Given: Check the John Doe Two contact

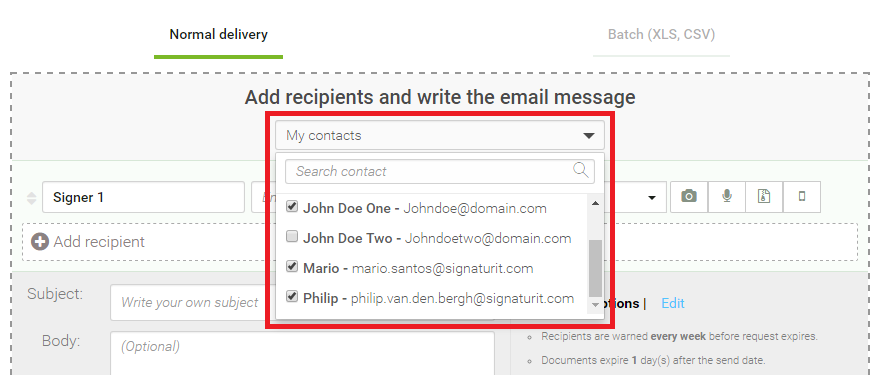Looking at the screenshot, I should click(292, 237).
